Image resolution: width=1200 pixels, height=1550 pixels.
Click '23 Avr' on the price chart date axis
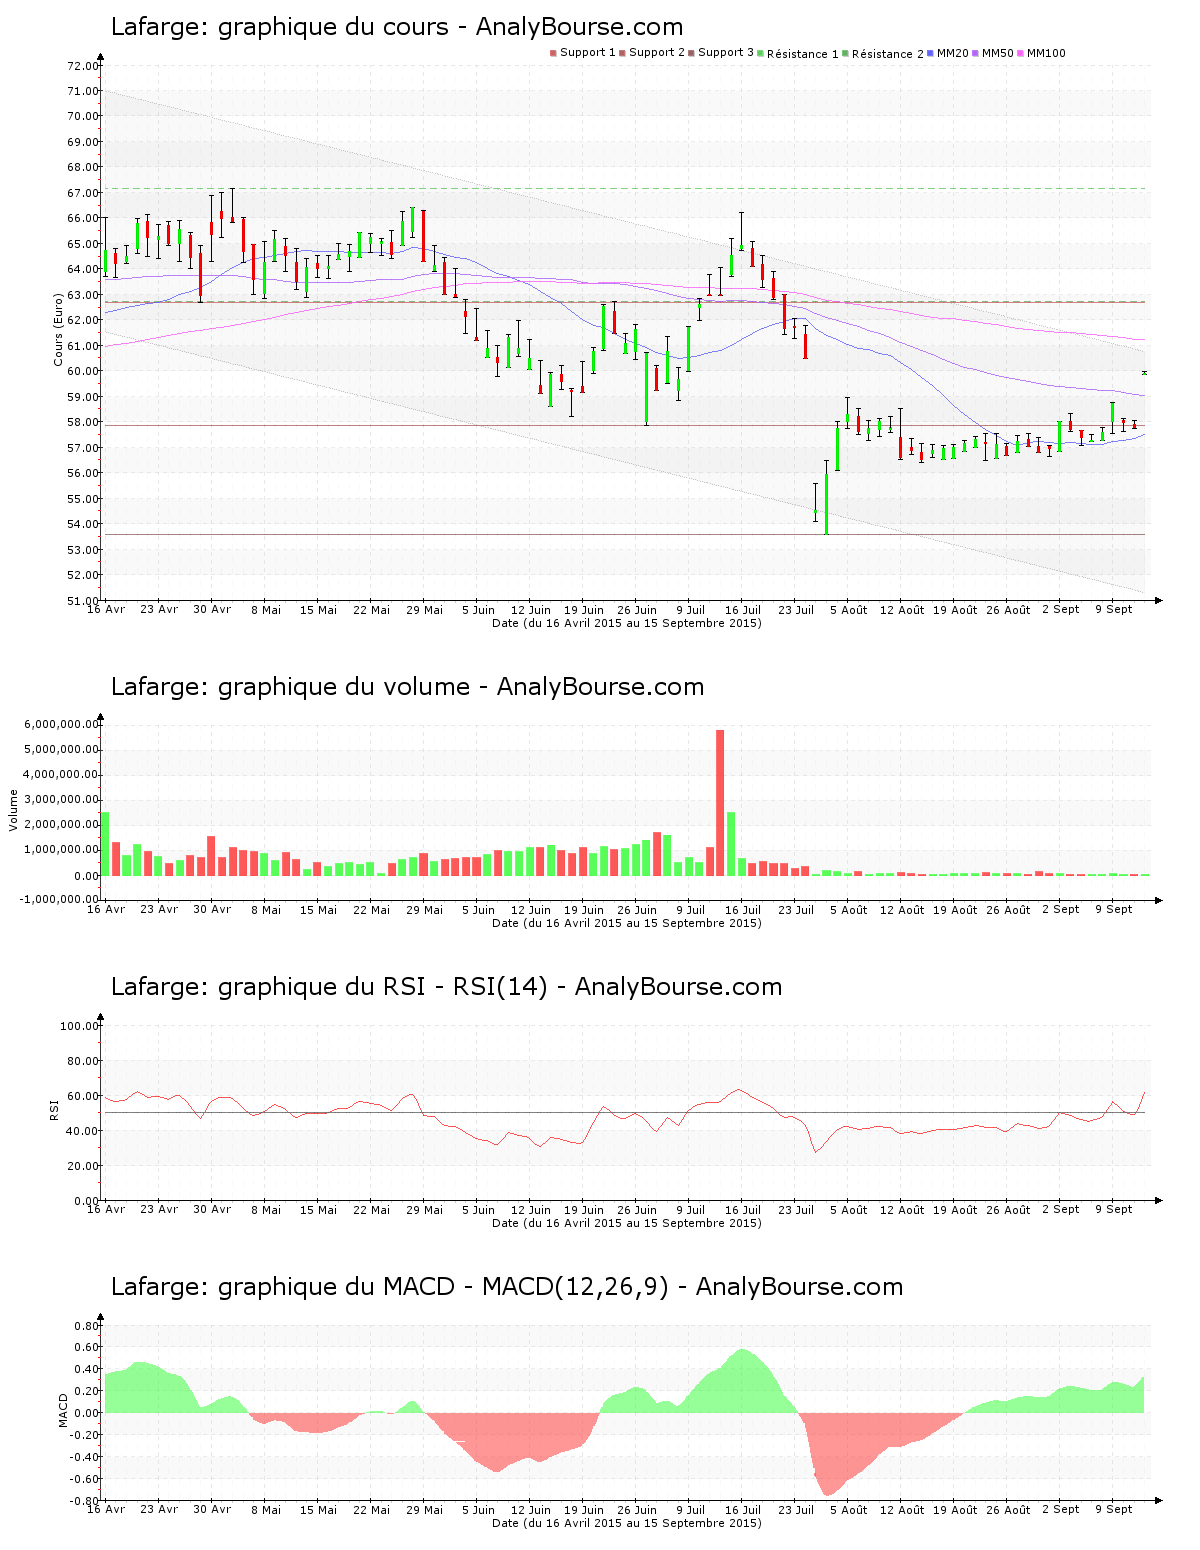(x=159, y=610)
